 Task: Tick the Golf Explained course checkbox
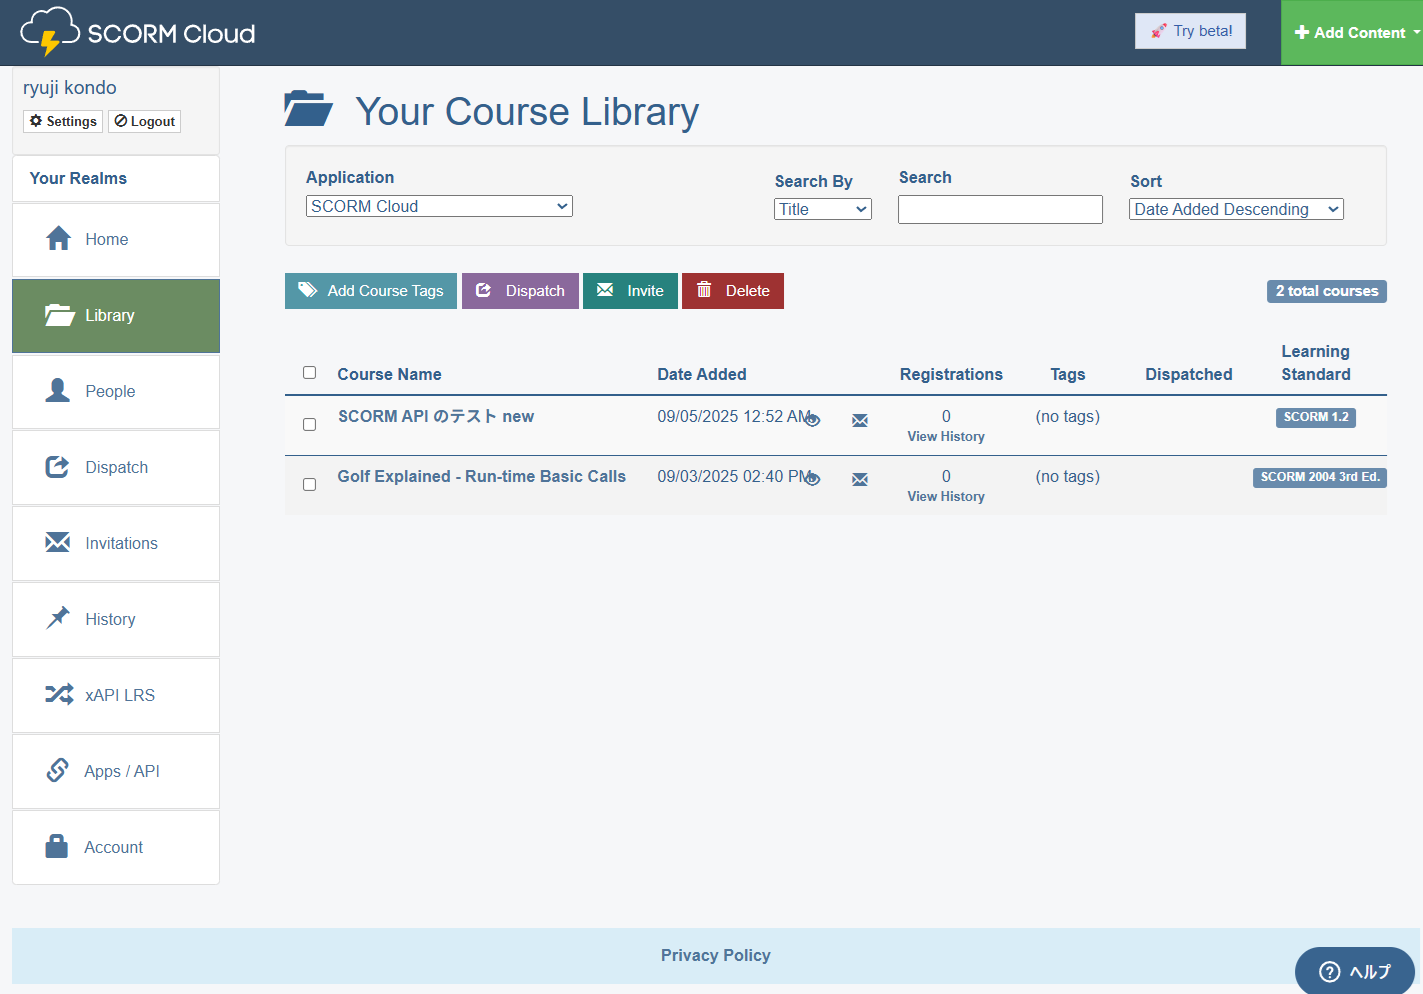pyautogui.click(x=310, y=485)
